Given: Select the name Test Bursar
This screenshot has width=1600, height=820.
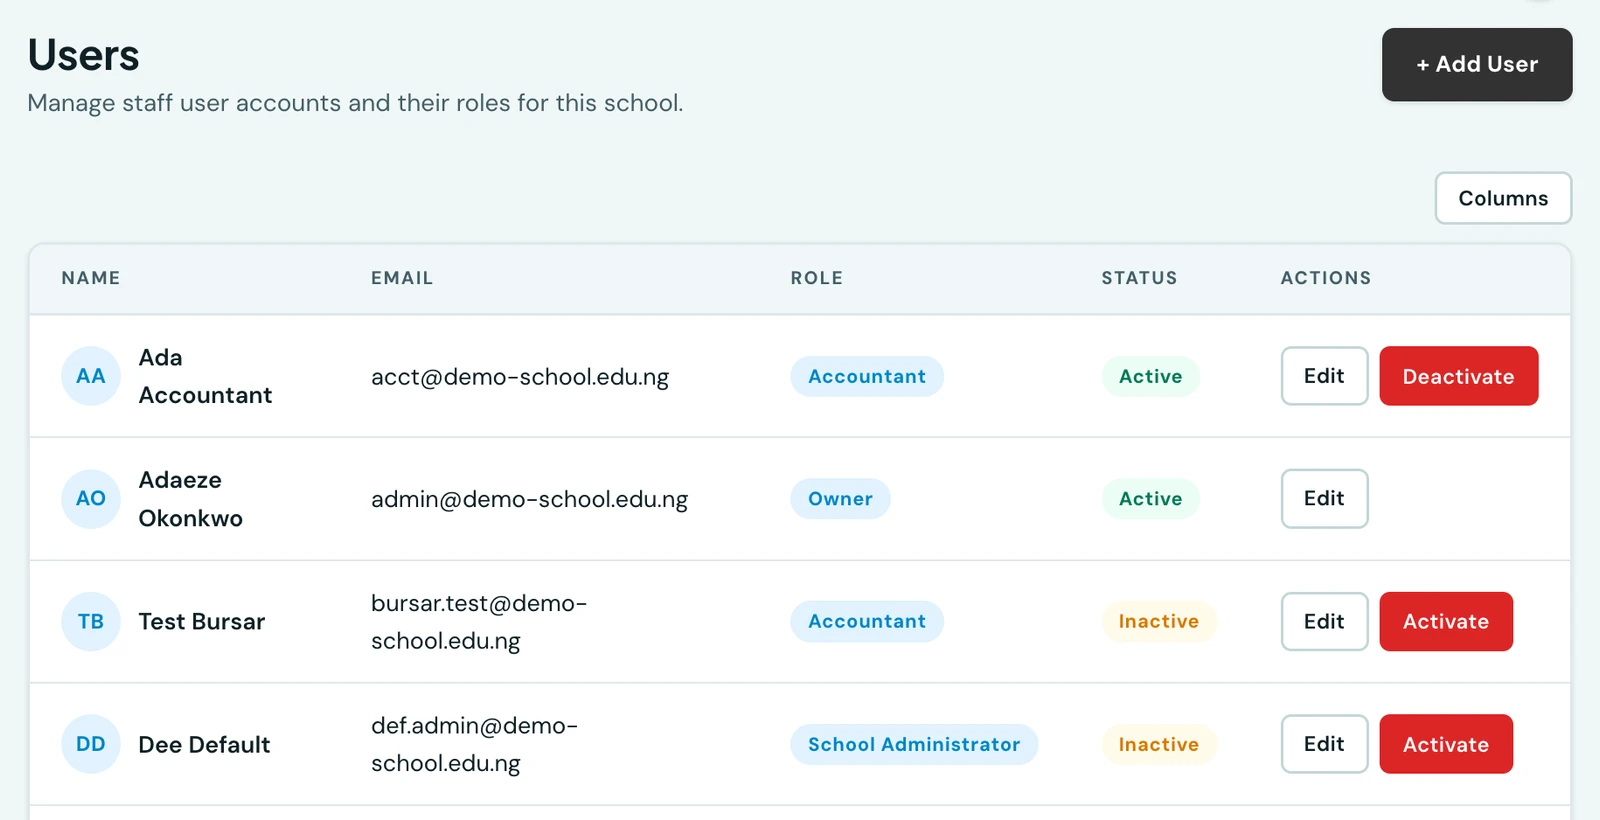Looking at the screenshot, I should pyautogui.click(x=202, y=621).
